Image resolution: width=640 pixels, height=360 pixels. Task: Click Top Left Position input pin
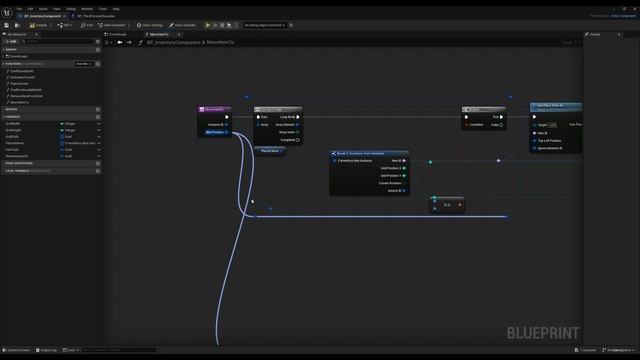[535, 140]
